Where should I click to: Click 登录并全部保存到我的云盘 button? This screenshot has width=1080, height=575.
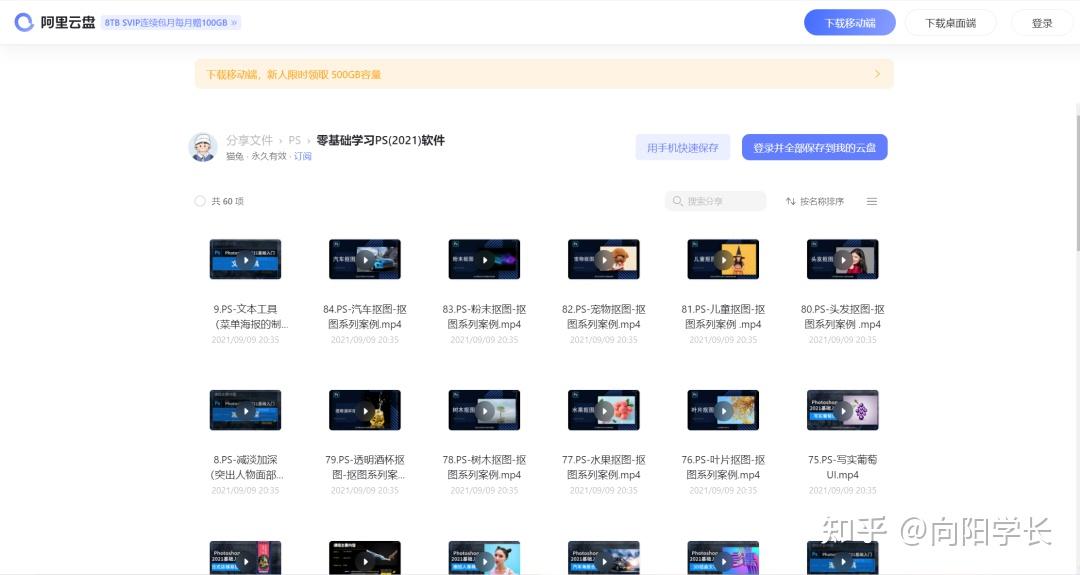814,147
